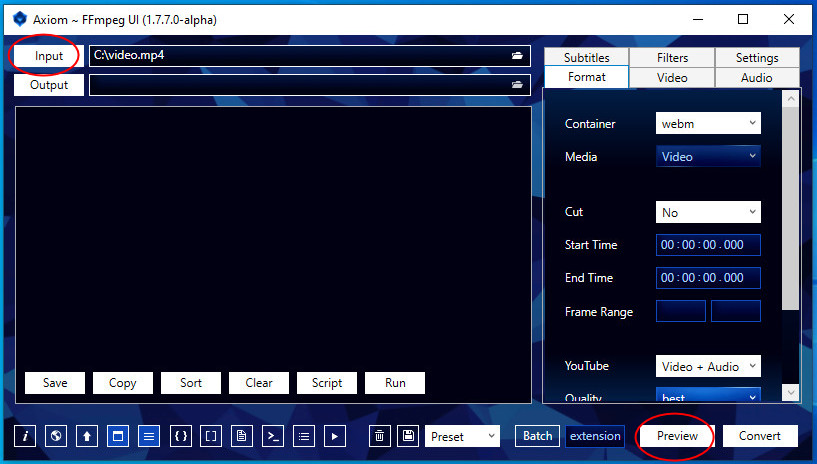Click the End Time field
The image size is (817, 464).
[x=708, y=278]
